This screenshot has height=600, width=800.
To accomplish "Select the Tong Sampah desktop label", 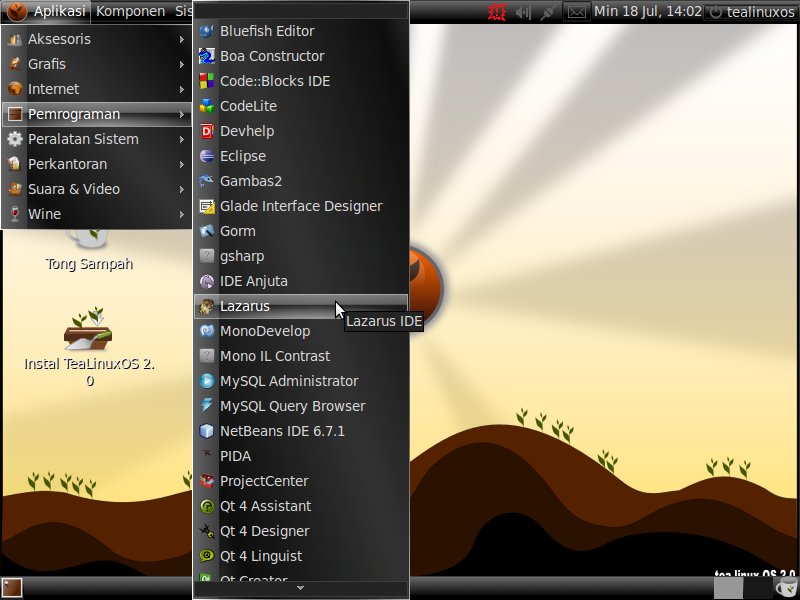I will tap(89, 264).
